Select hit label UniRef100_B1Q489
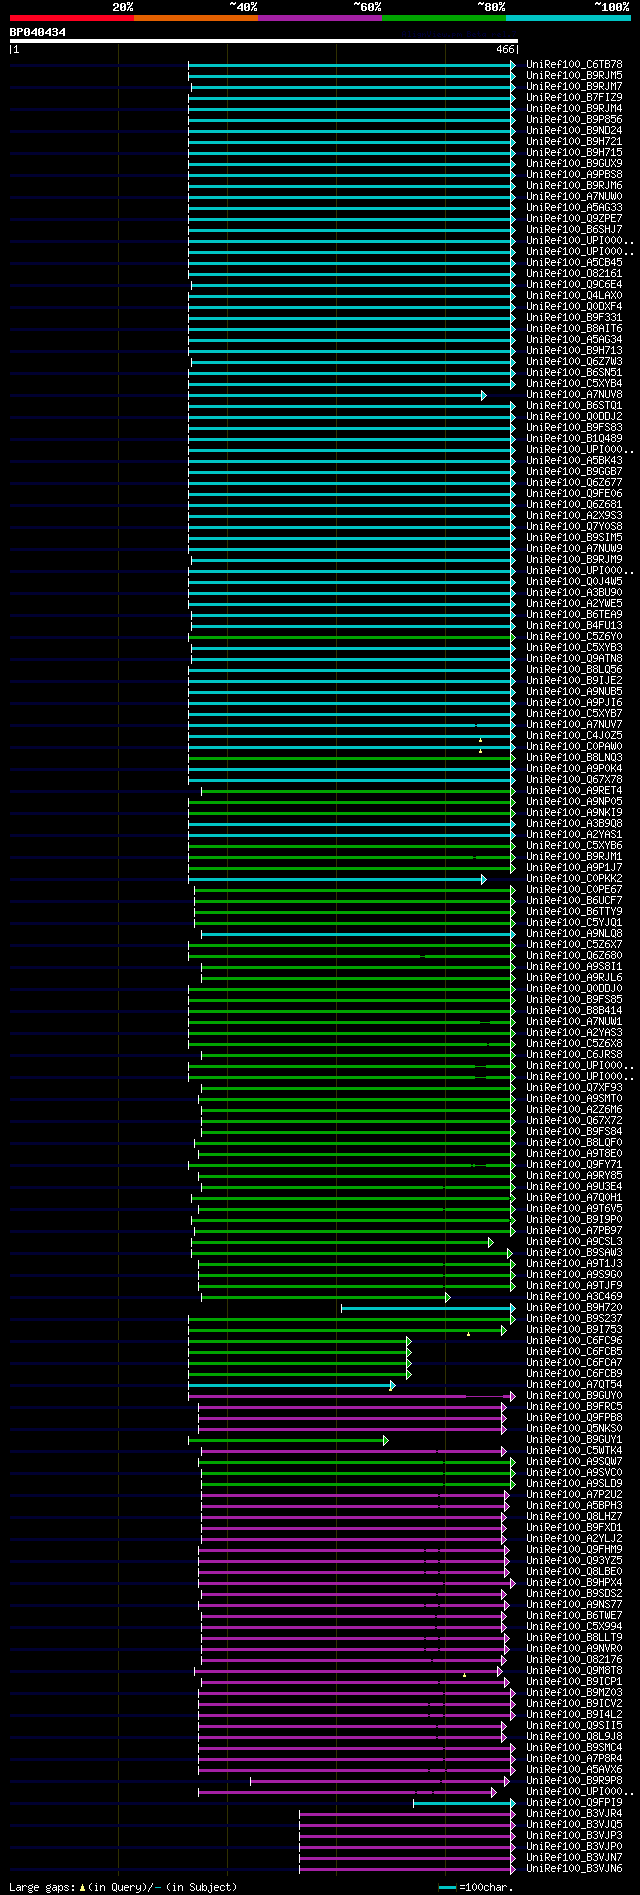This screenshot has height=1895, width=640. pyautogui.click(x=574, y=438)
